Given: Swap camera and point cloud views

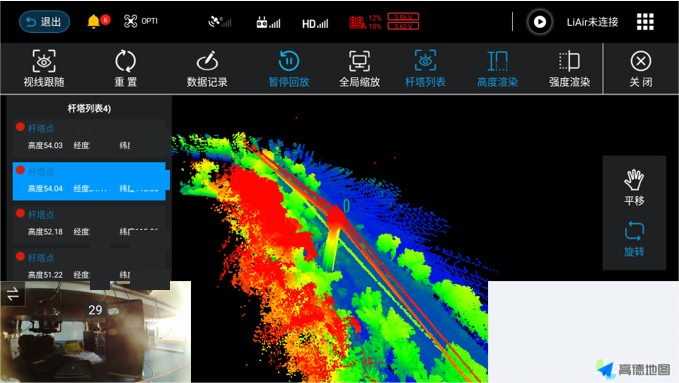Looking at the screenshot, I should 13,294.
